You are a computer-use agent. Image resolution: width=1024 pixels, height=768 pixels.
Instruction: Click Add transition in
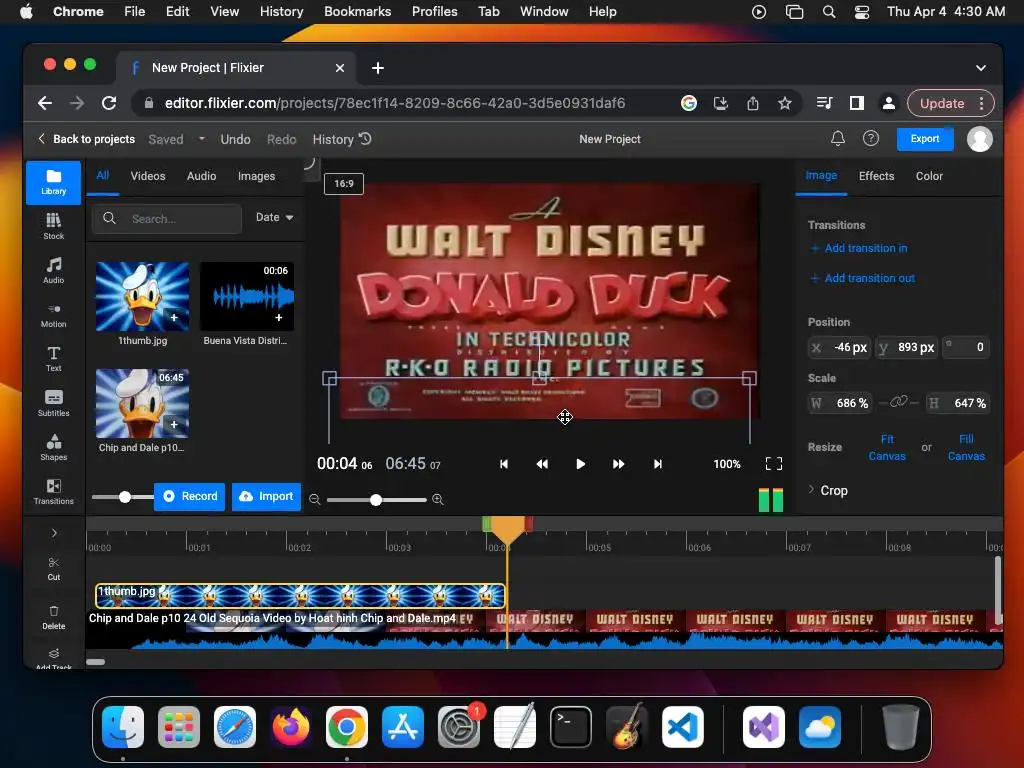[858, 248]
